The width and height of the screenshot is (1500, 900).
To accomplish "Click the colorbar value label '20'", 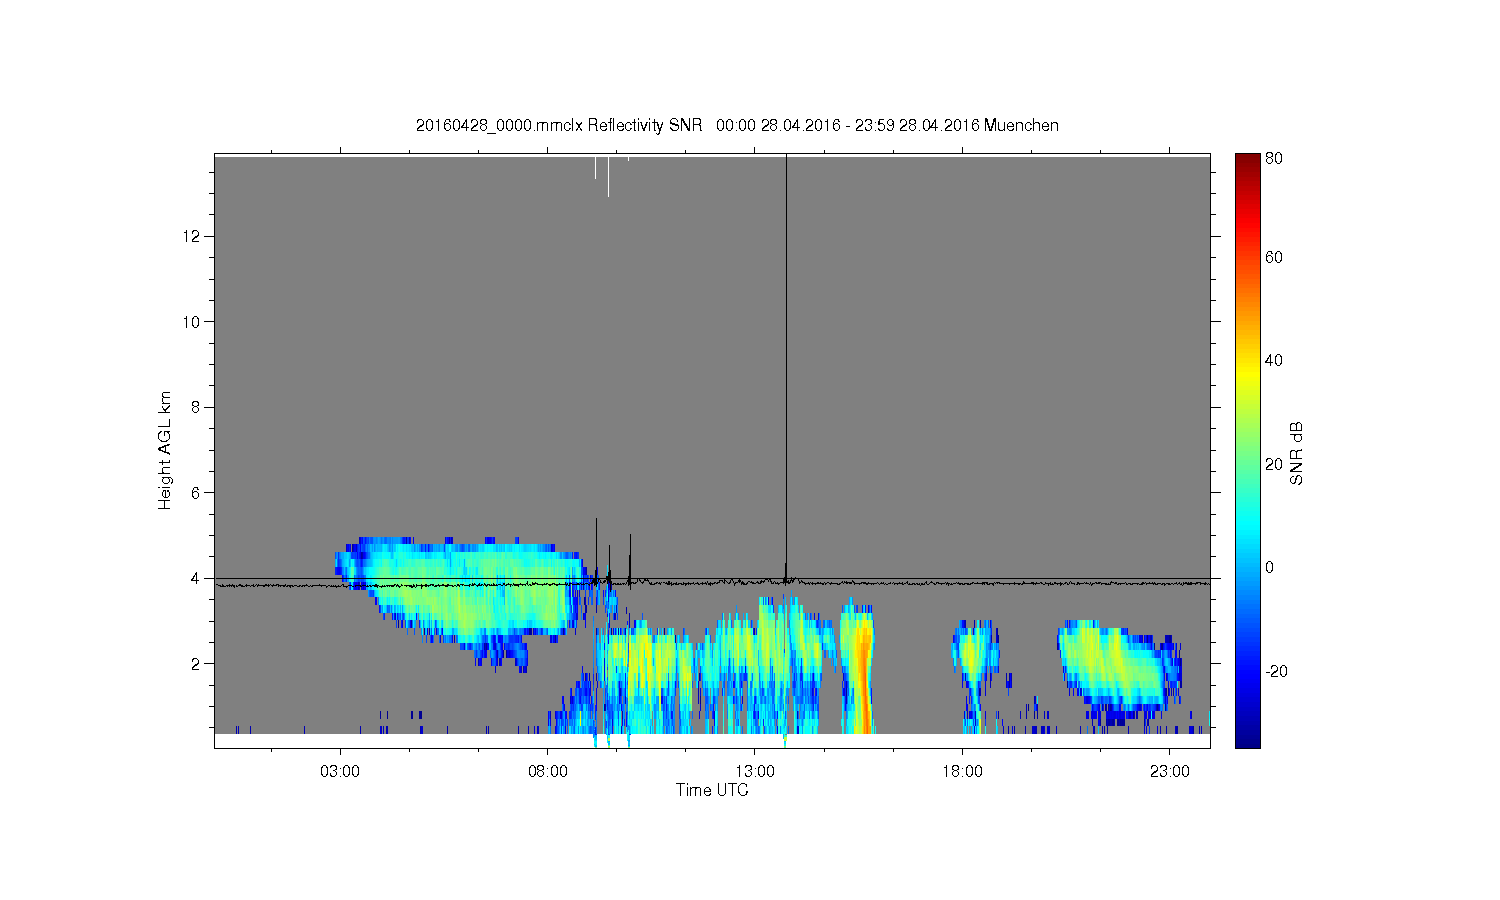I will point(1274,464).
